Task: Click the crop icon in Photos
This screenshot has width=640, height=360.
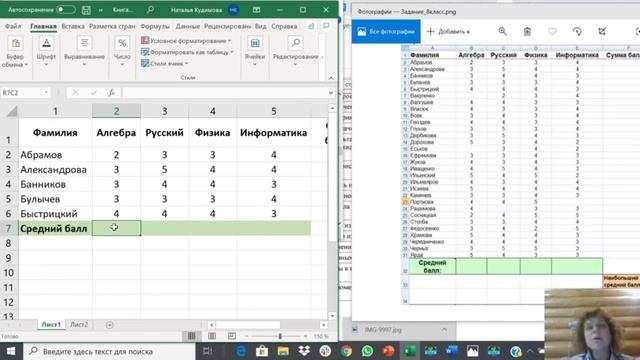Action: (x=602, y=31)
